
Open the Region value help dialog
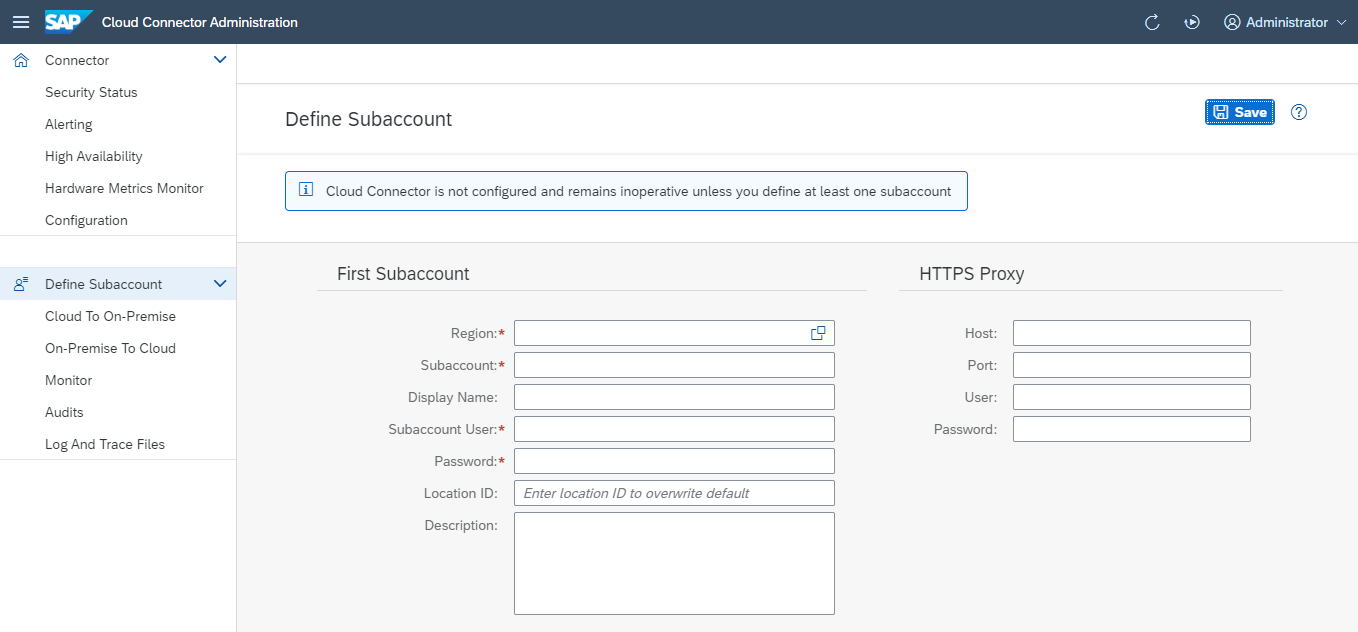pos(818,332)
